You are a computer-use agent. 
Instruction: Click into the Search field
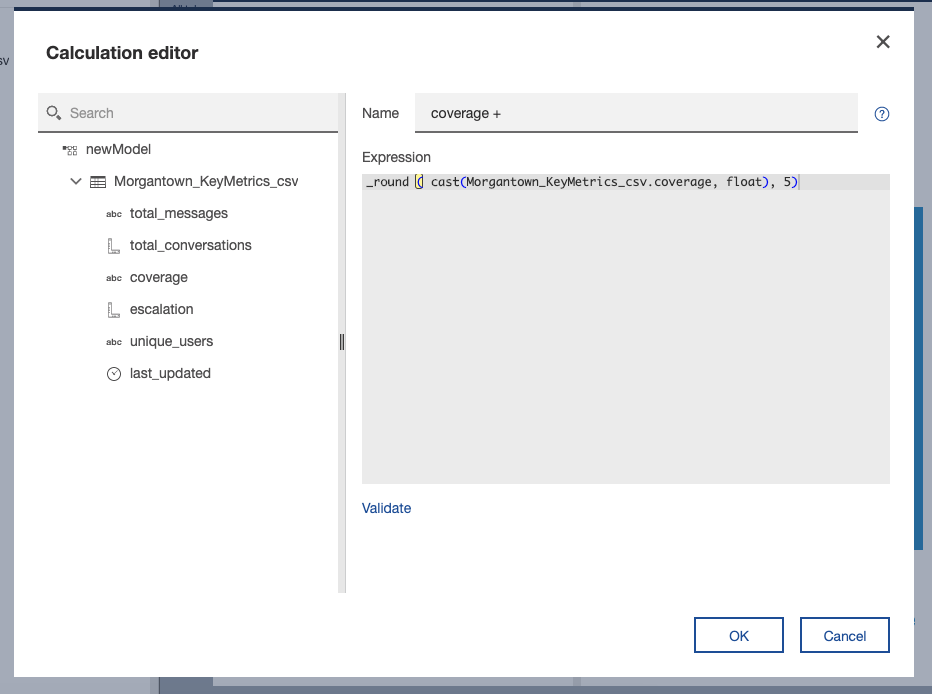tap(188, 113)
